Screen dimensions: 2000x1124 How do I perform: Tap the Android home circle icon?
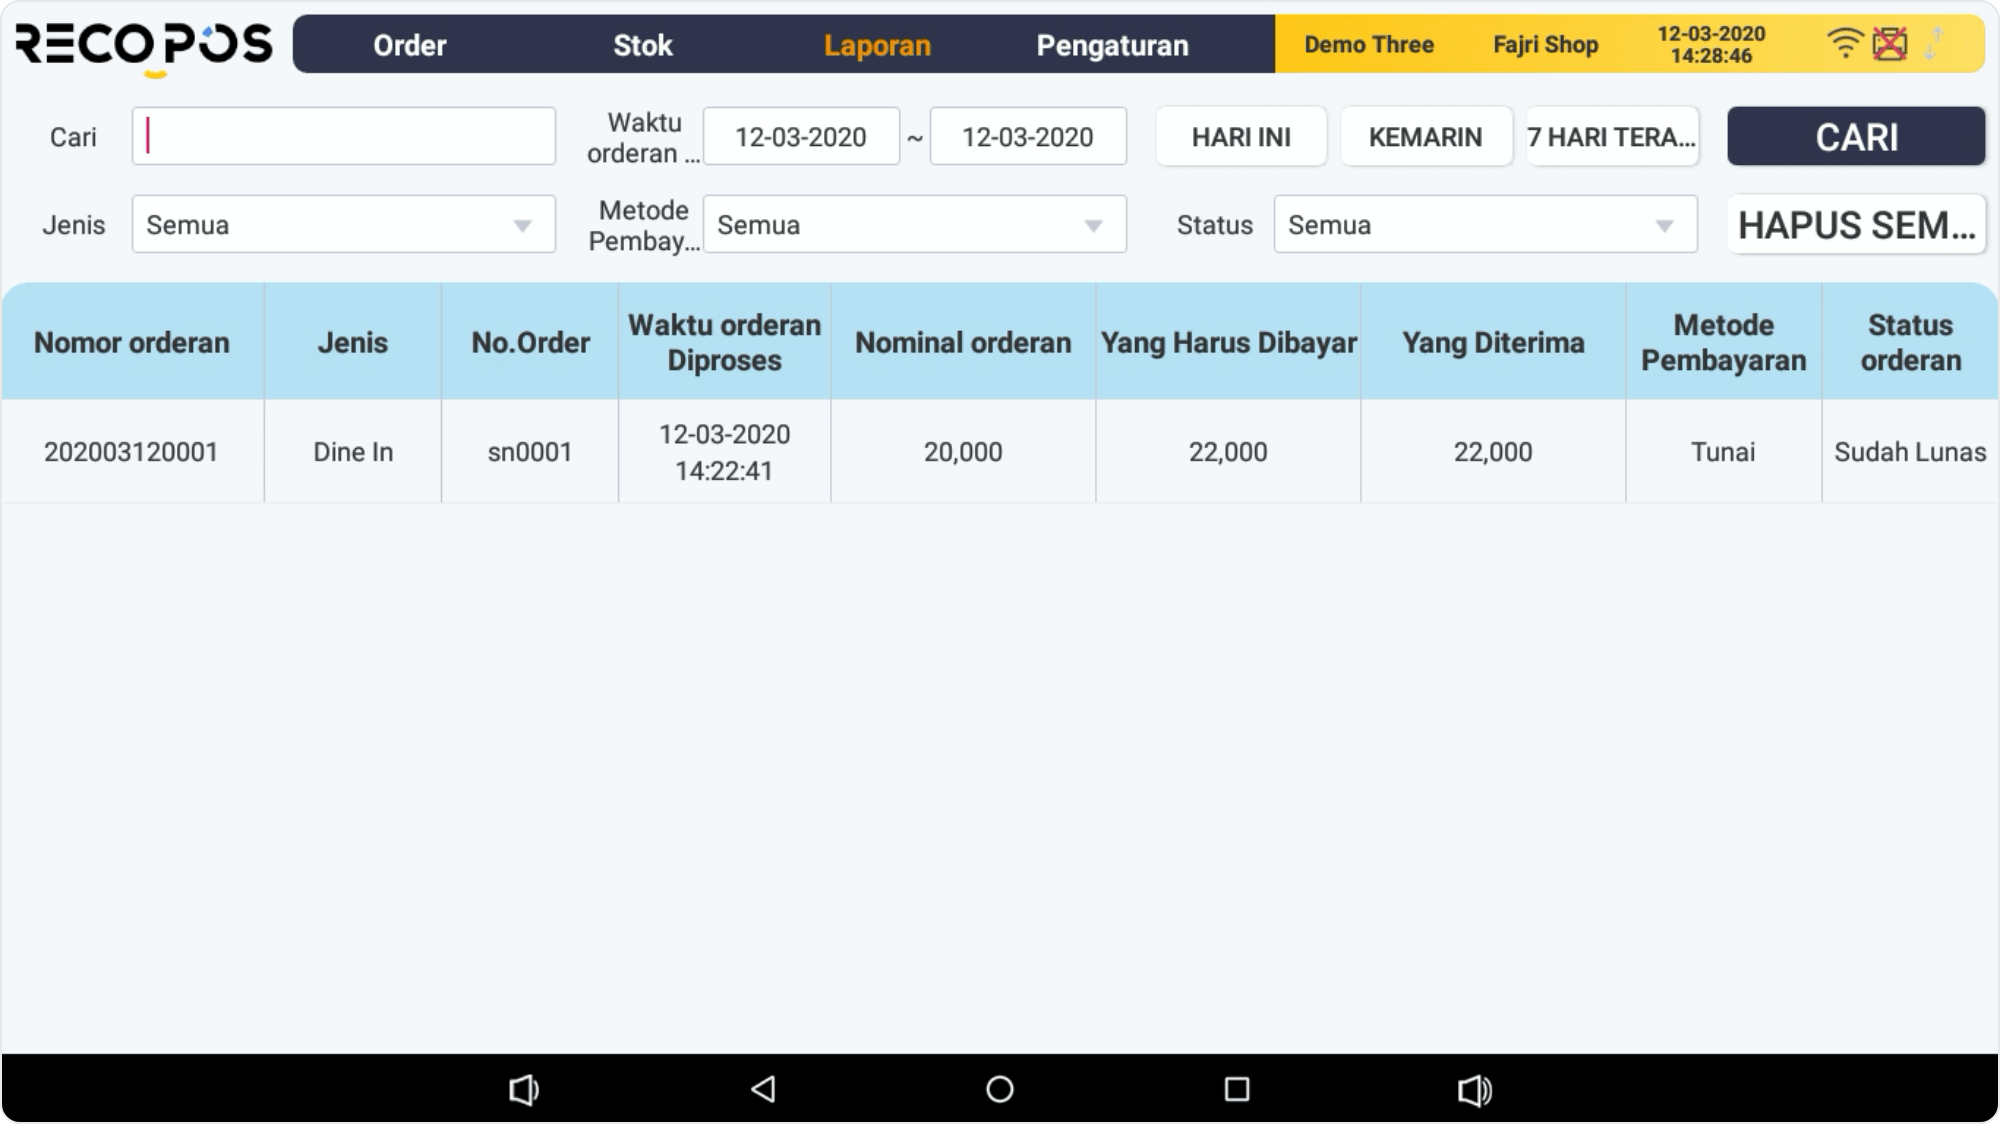(x=999, y=1089)
